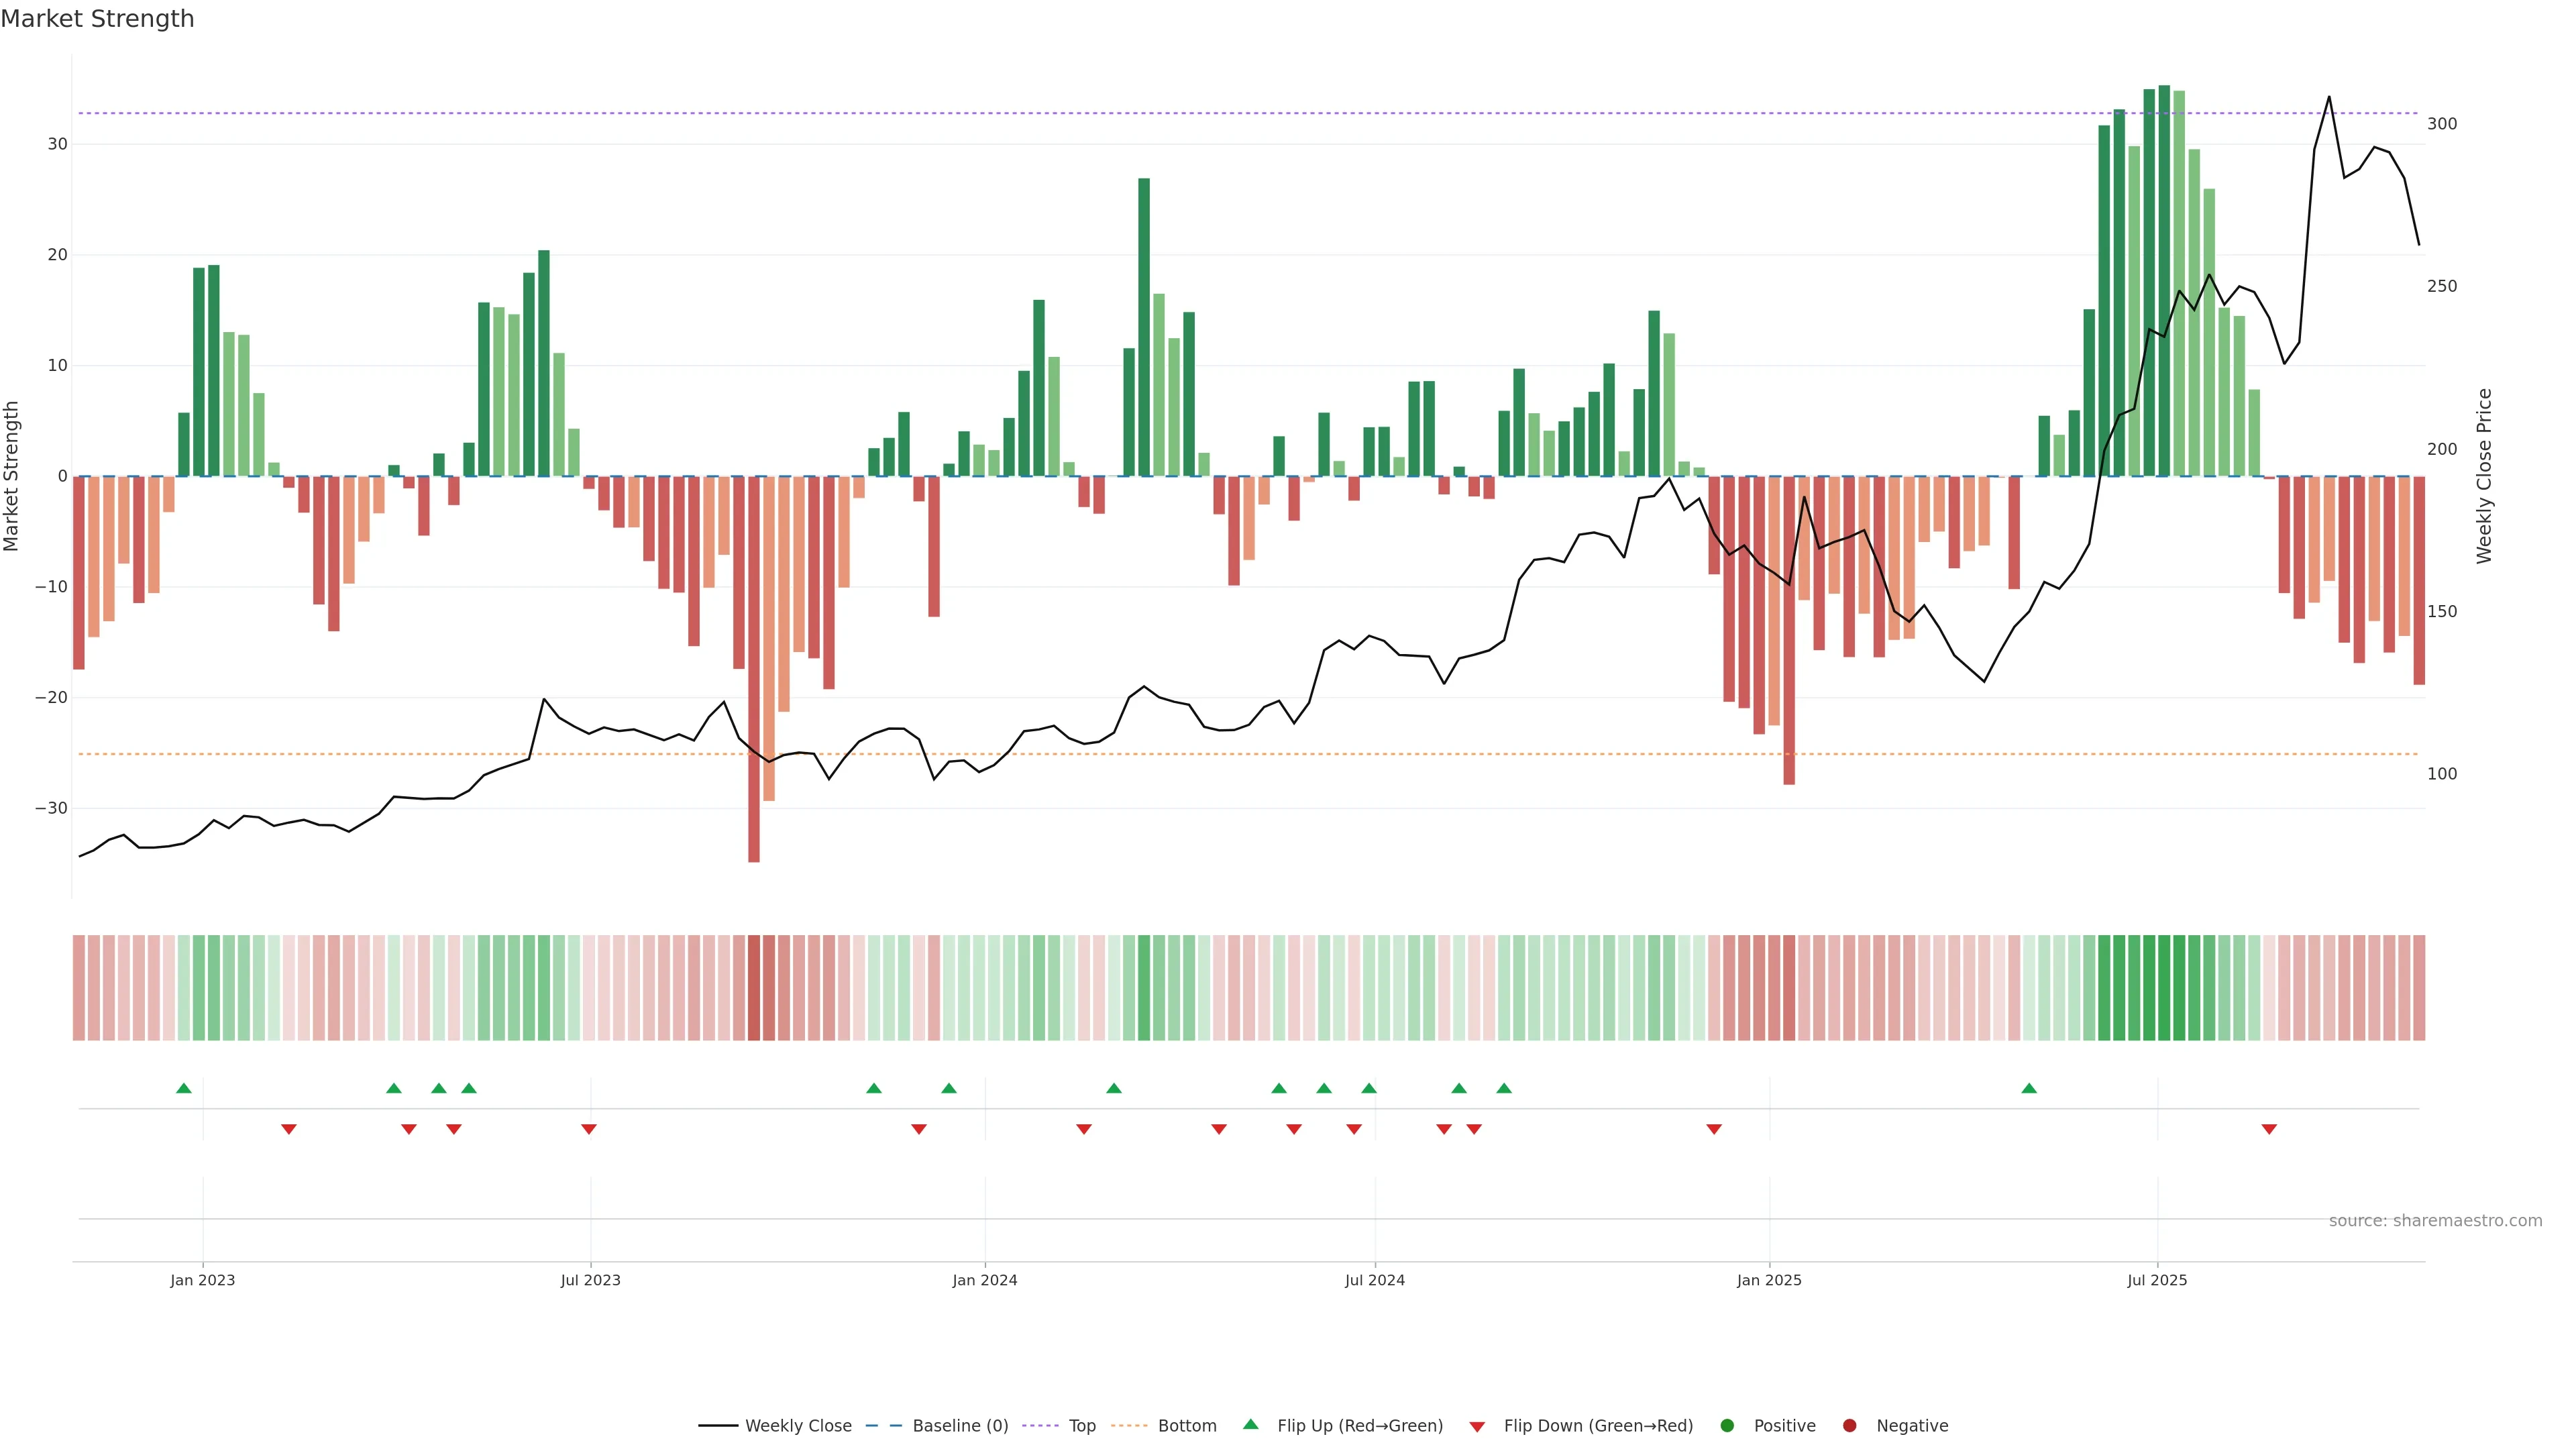2576x1449 pixels.
Task: Click the source: sharemaestro.com text
Action: [2435, 1221]
